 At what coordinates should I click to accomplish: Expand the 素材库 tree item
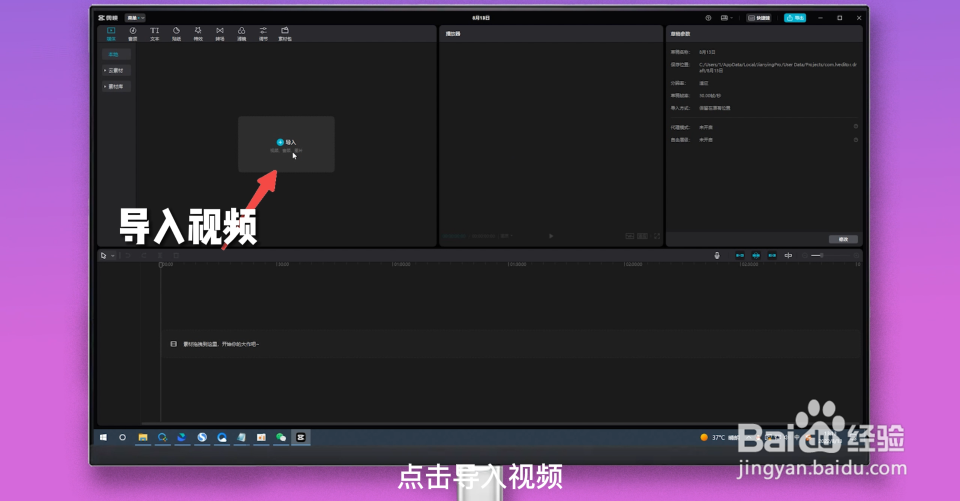pos(116,86)
